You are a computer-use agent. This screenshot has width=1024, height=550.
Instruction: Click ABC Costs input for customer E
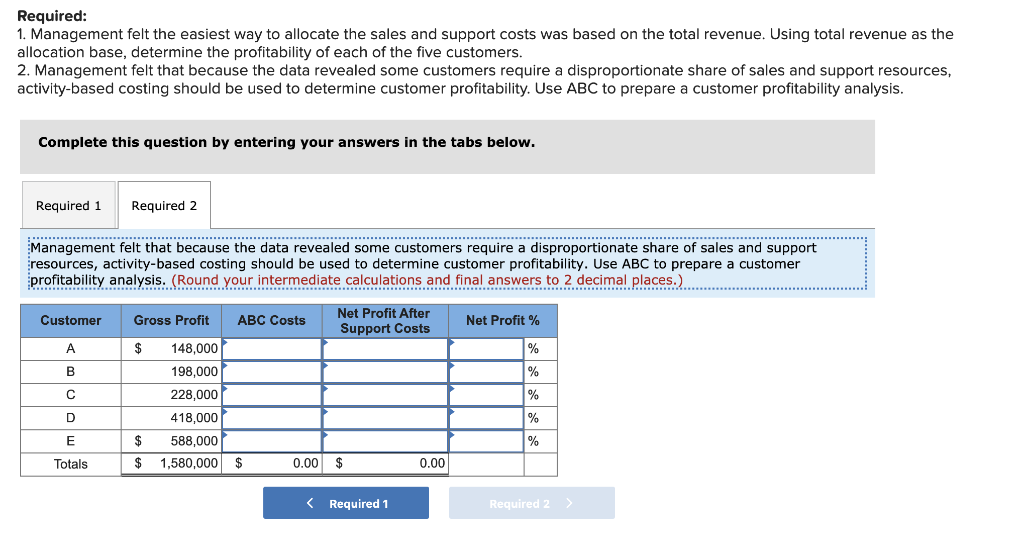[272, 441]
